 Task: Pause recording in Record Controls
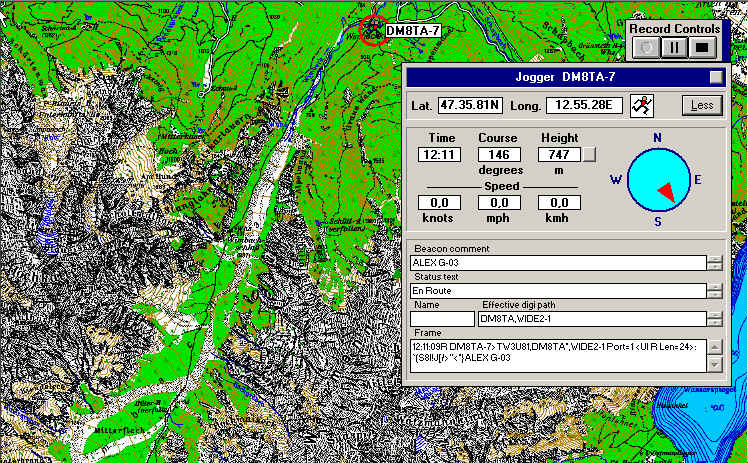click(x=674, y=48)
